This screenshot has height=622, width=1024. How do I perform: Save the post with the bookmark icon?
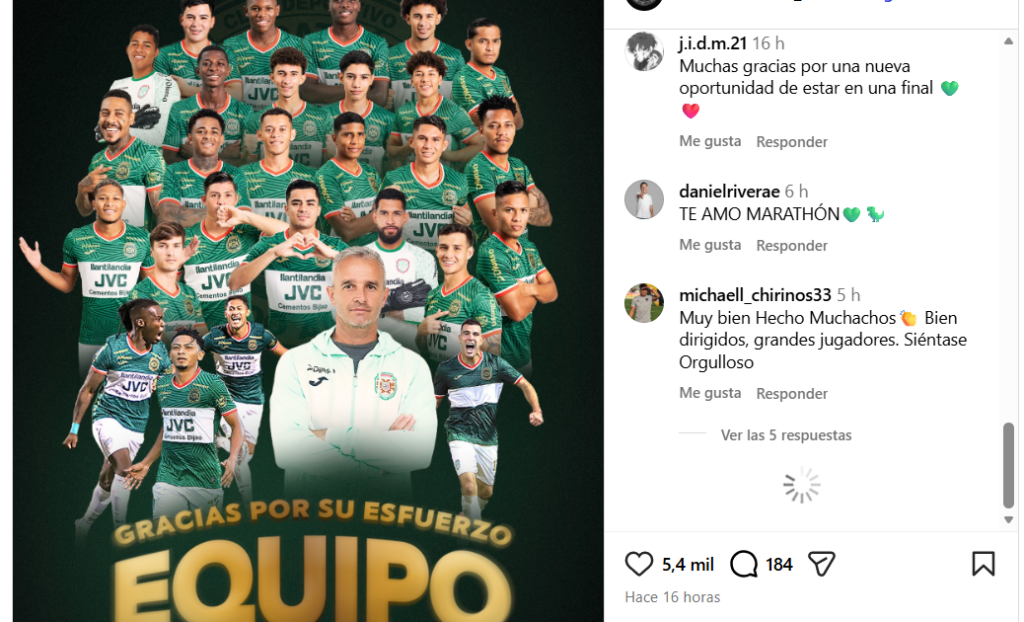[983, 564]
